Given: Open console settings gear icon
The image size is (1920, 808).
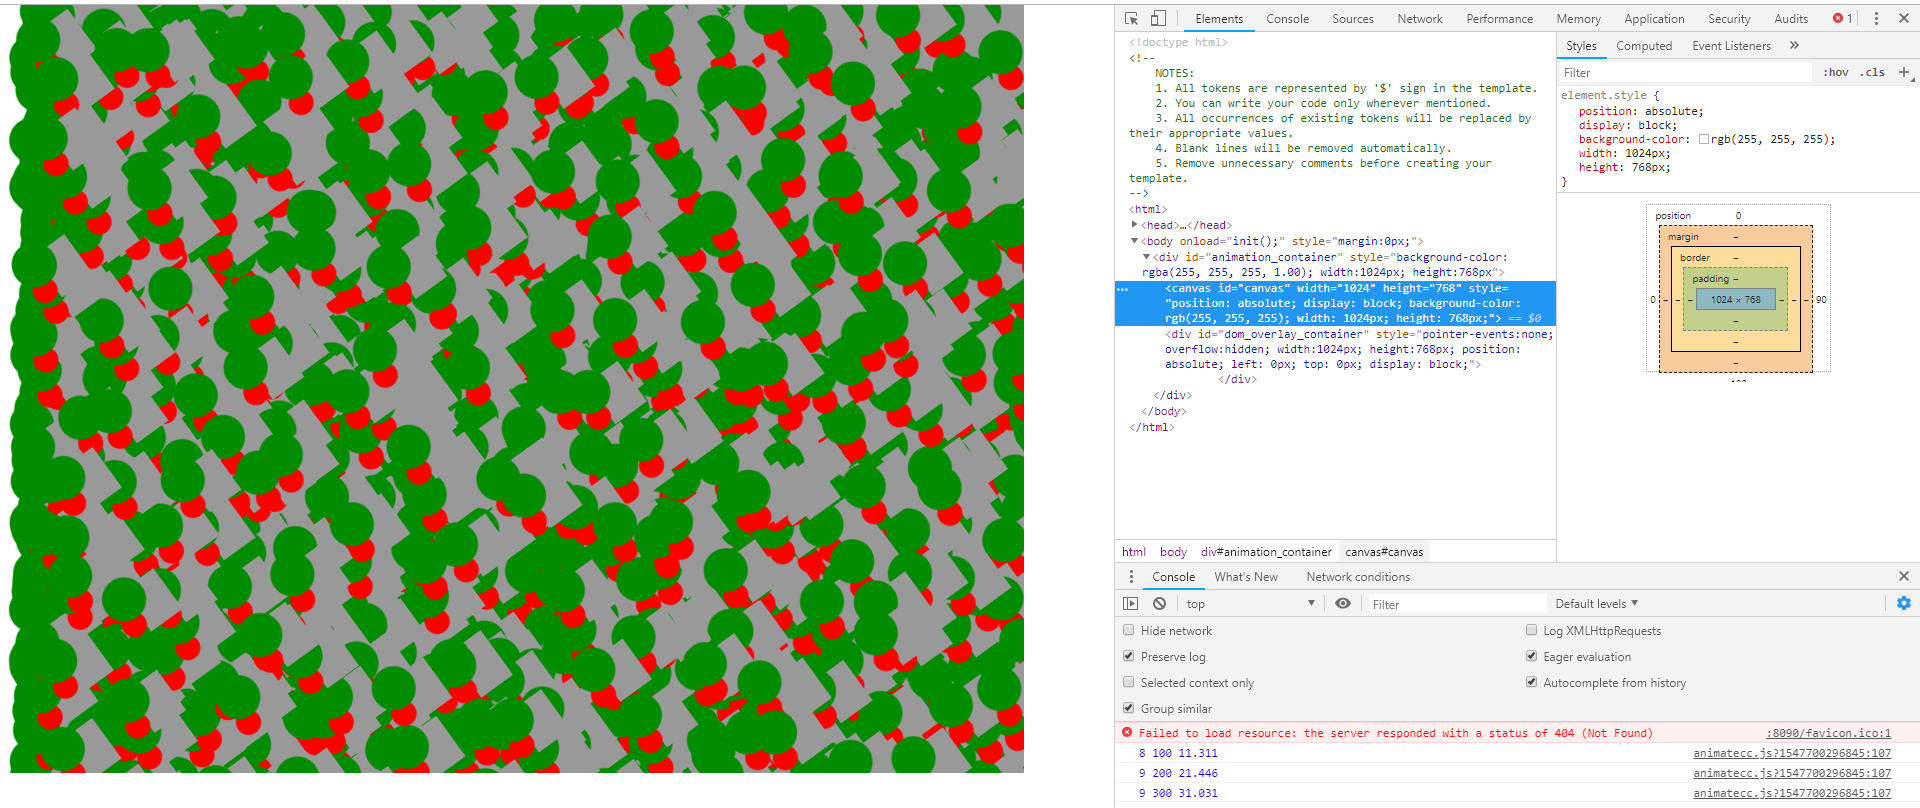Looking at the screenshot, I should tap(1903, 603).
